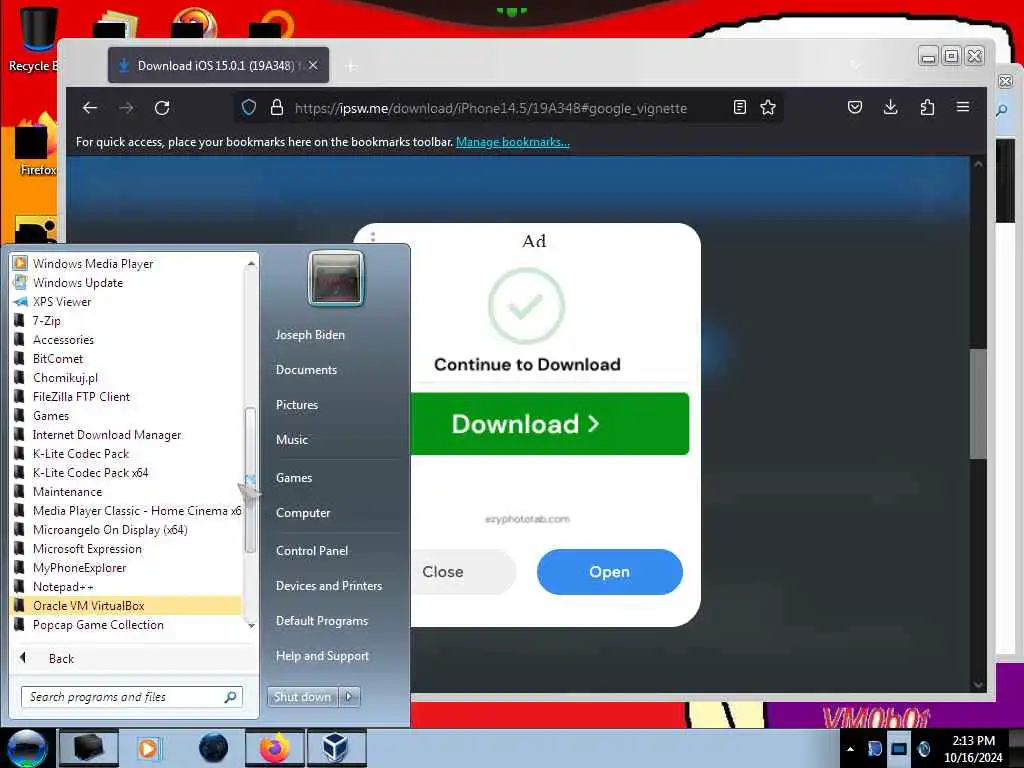Open Windows Update in programs list

(78, 283)
